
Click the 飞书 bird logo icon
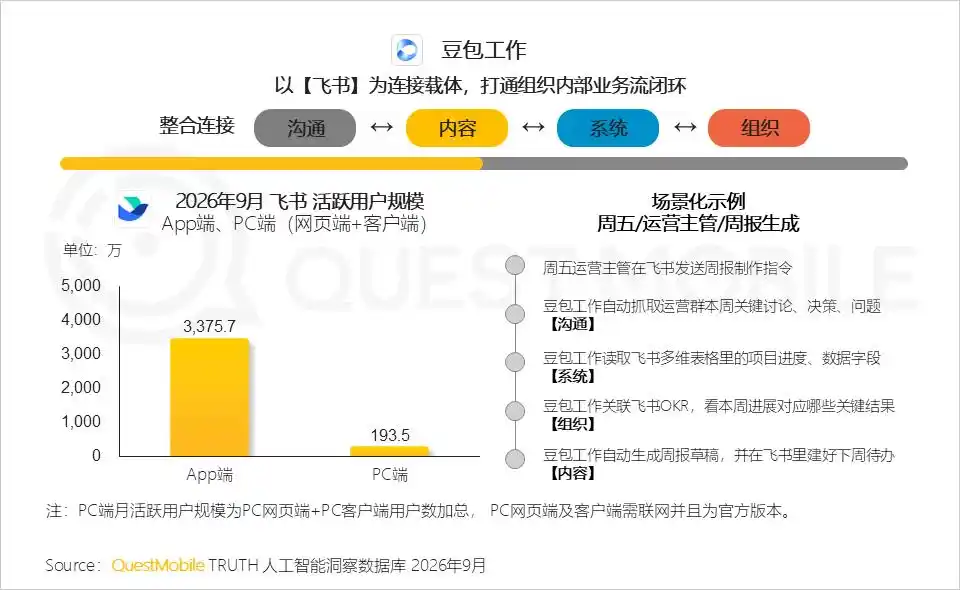coord(133,209)
